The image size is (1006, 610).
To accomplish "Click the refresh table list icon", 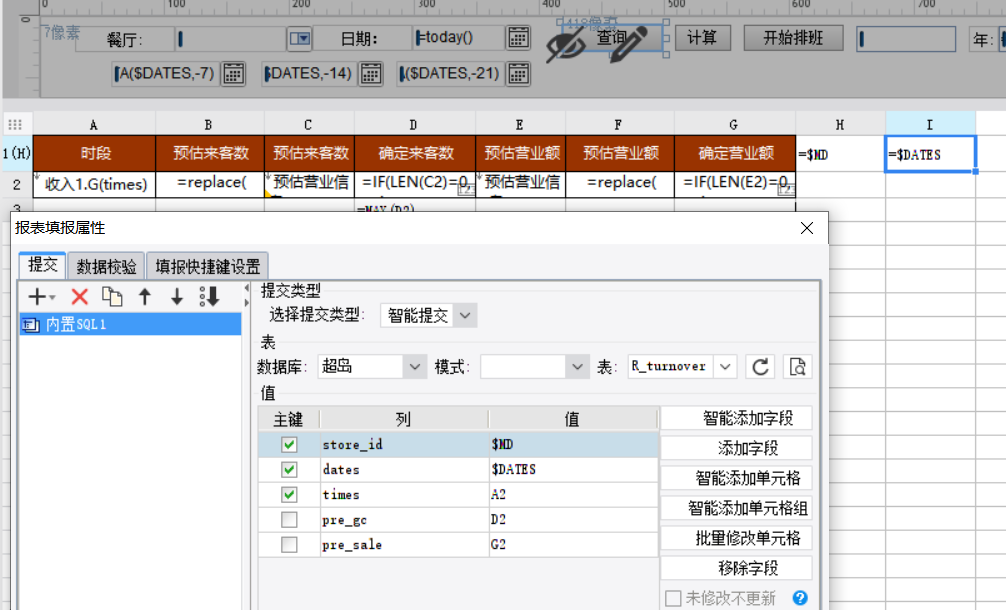I will pyautogui.click(x=760, y=367).
